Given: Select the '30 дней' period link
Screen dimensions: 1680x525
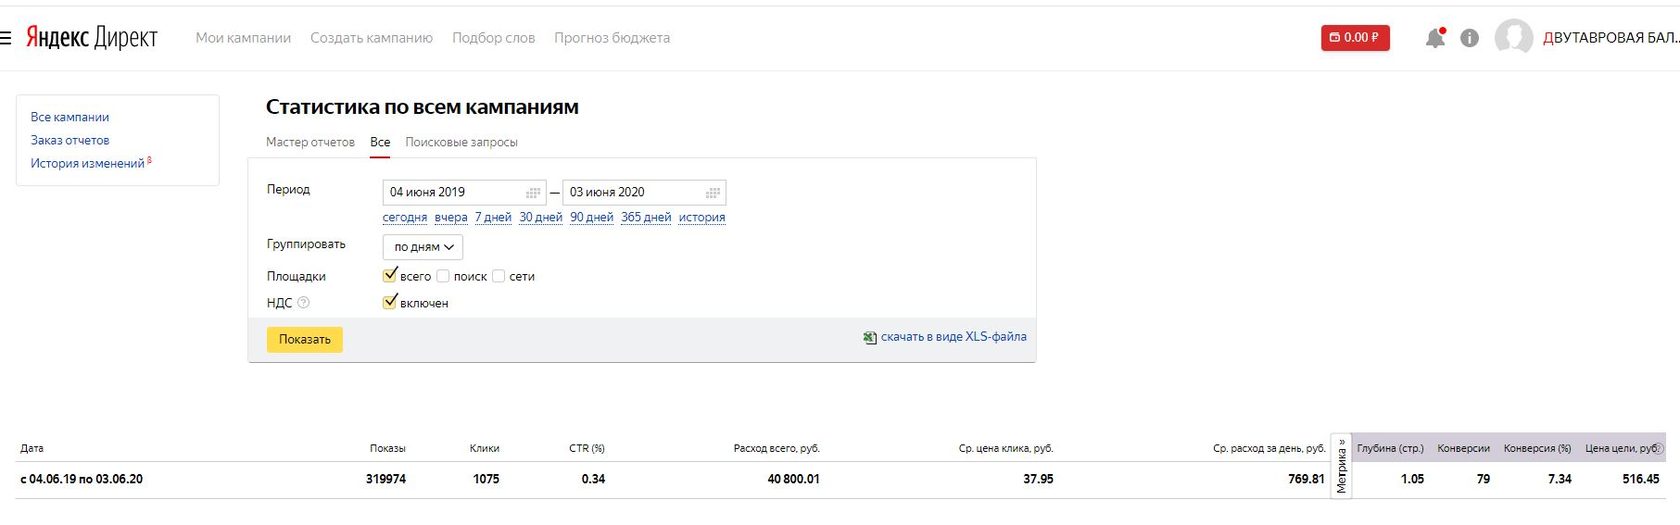Looking at the screenshot, I should (540, 217).
